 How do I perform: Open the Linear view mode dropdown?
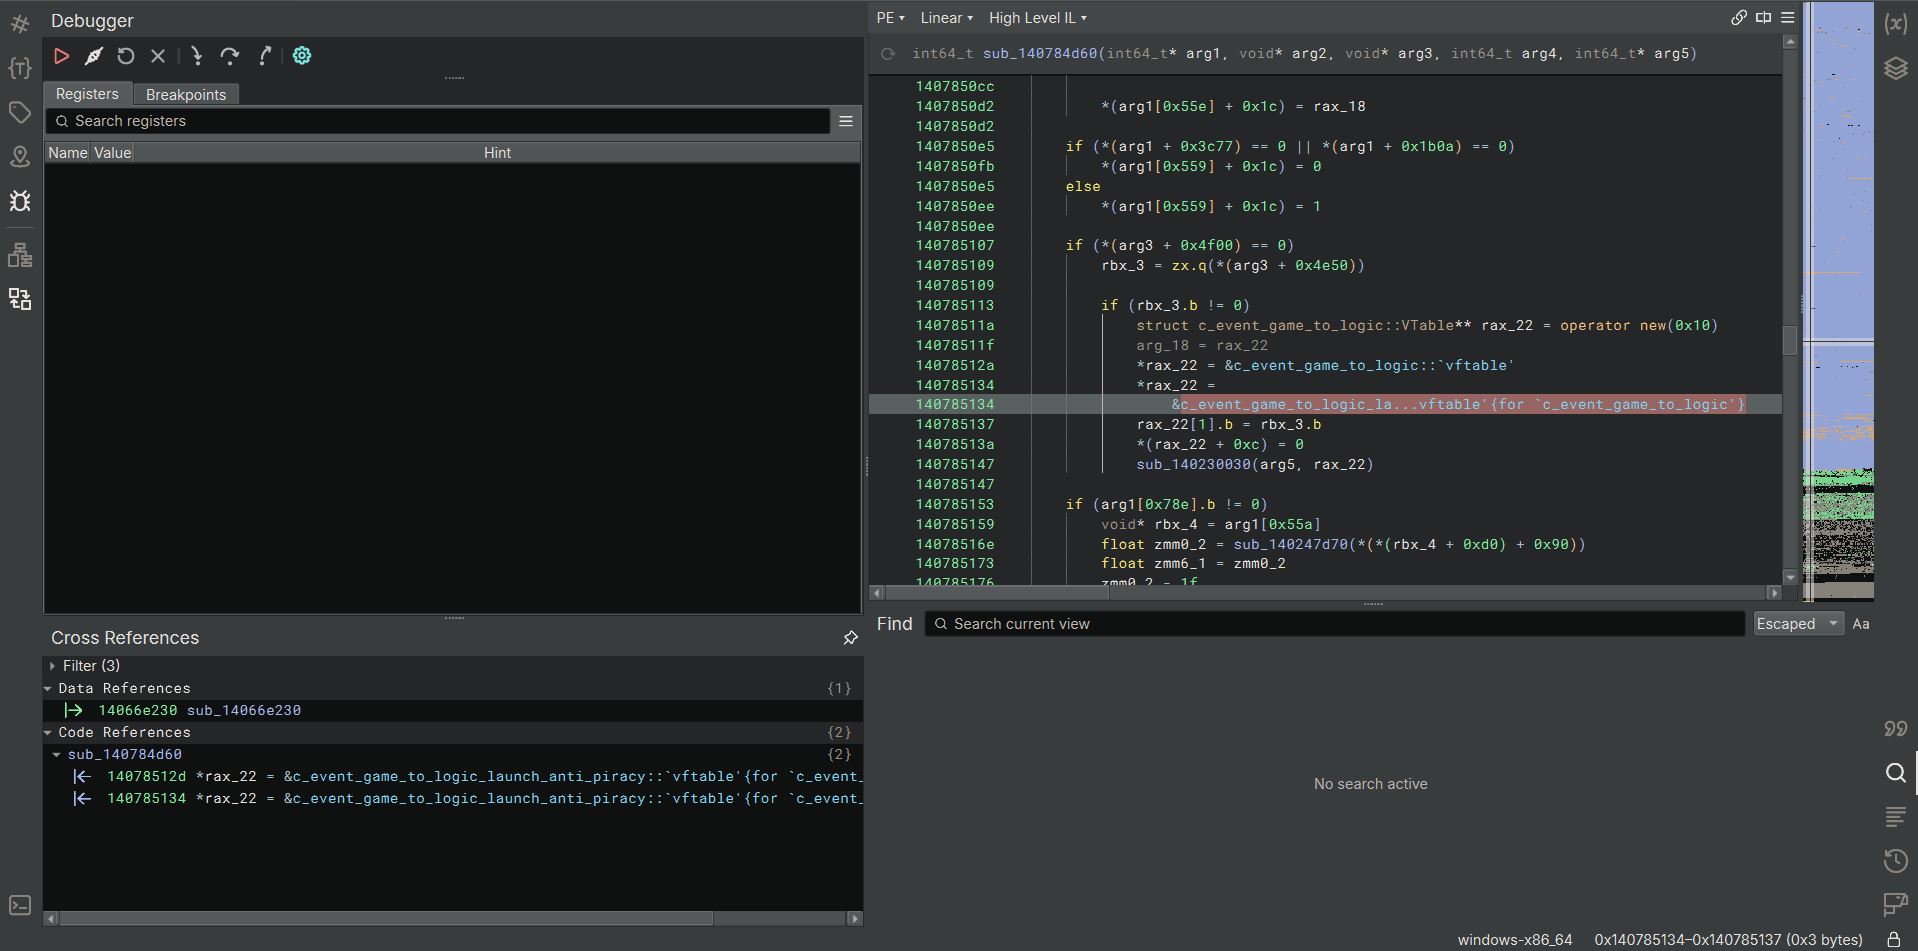[x=946, y=18]
